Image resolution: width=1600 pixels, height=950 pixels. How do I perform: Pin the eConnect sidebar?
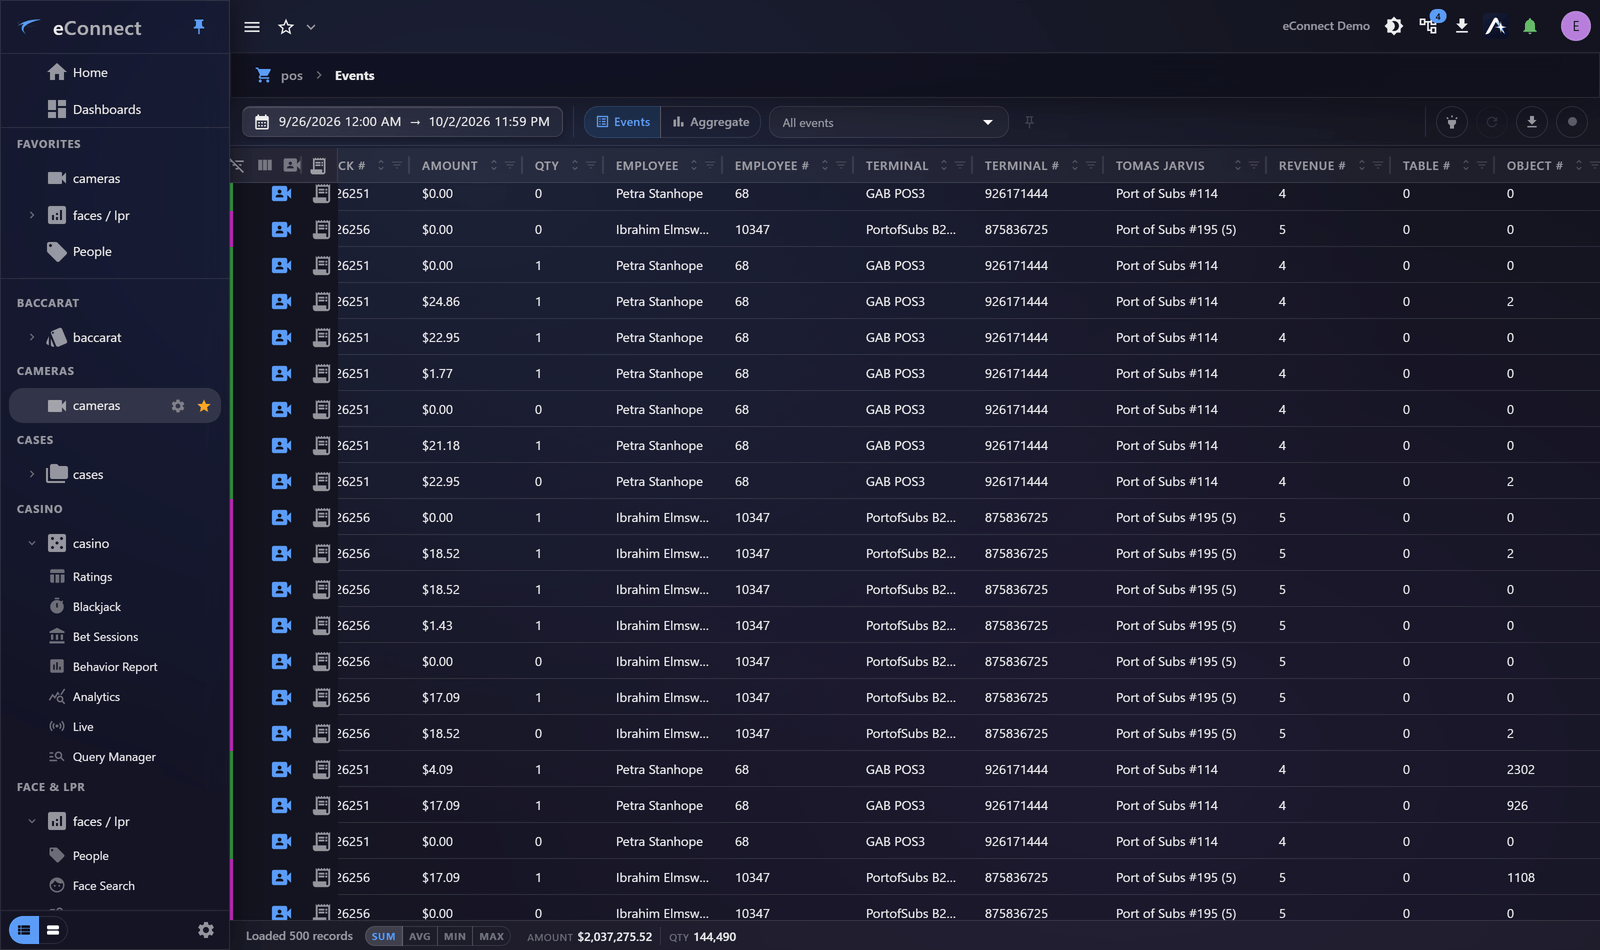(x=199, y=27)
